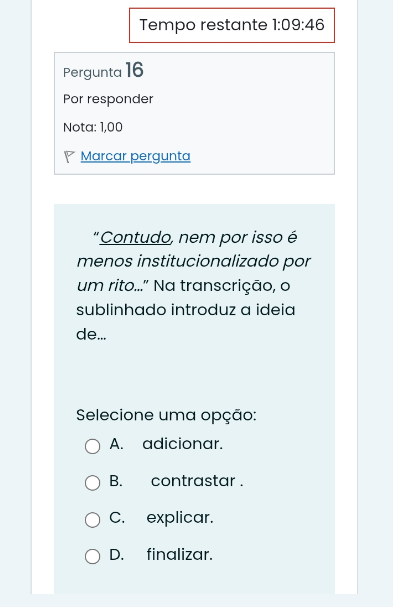Screen dimensions: 393x607
Task: Pick the radio button for option C
Action: pyautogui.click(x=93, y=520)
